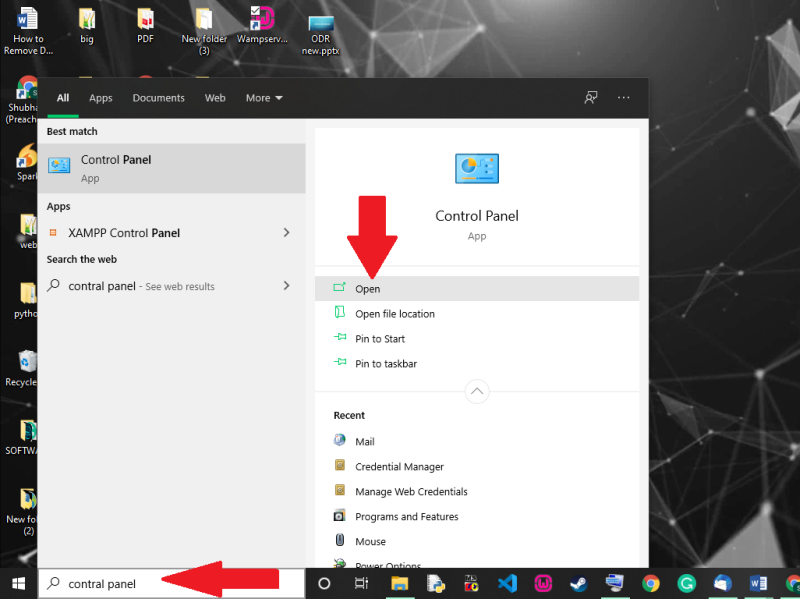
Task: Open the Control Panel best match result
Action: (171, 168)
